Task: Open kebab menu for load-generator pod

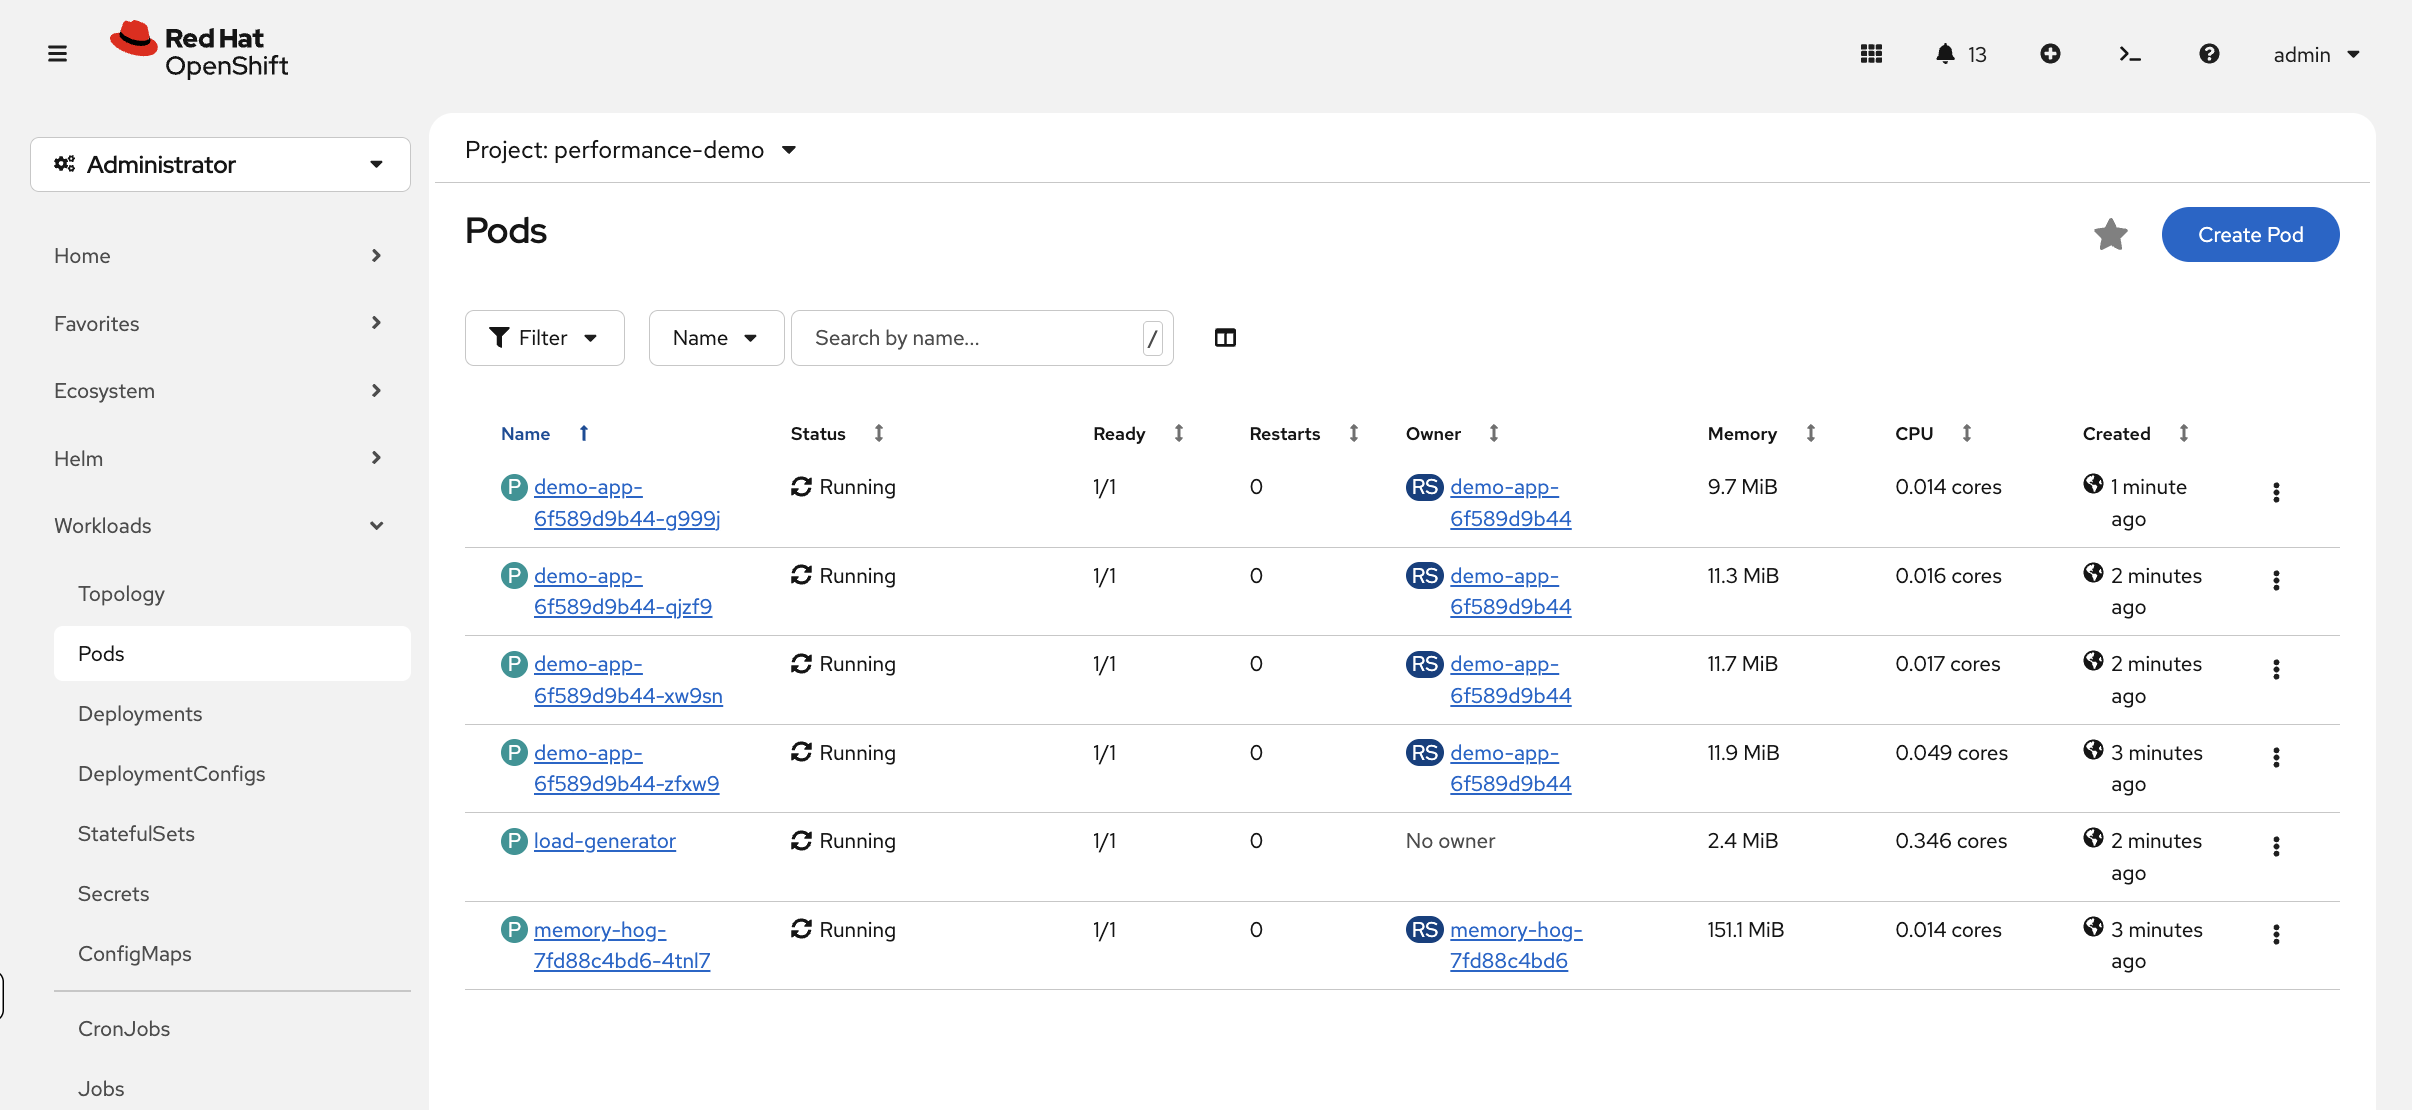Action: [2276, 846]
